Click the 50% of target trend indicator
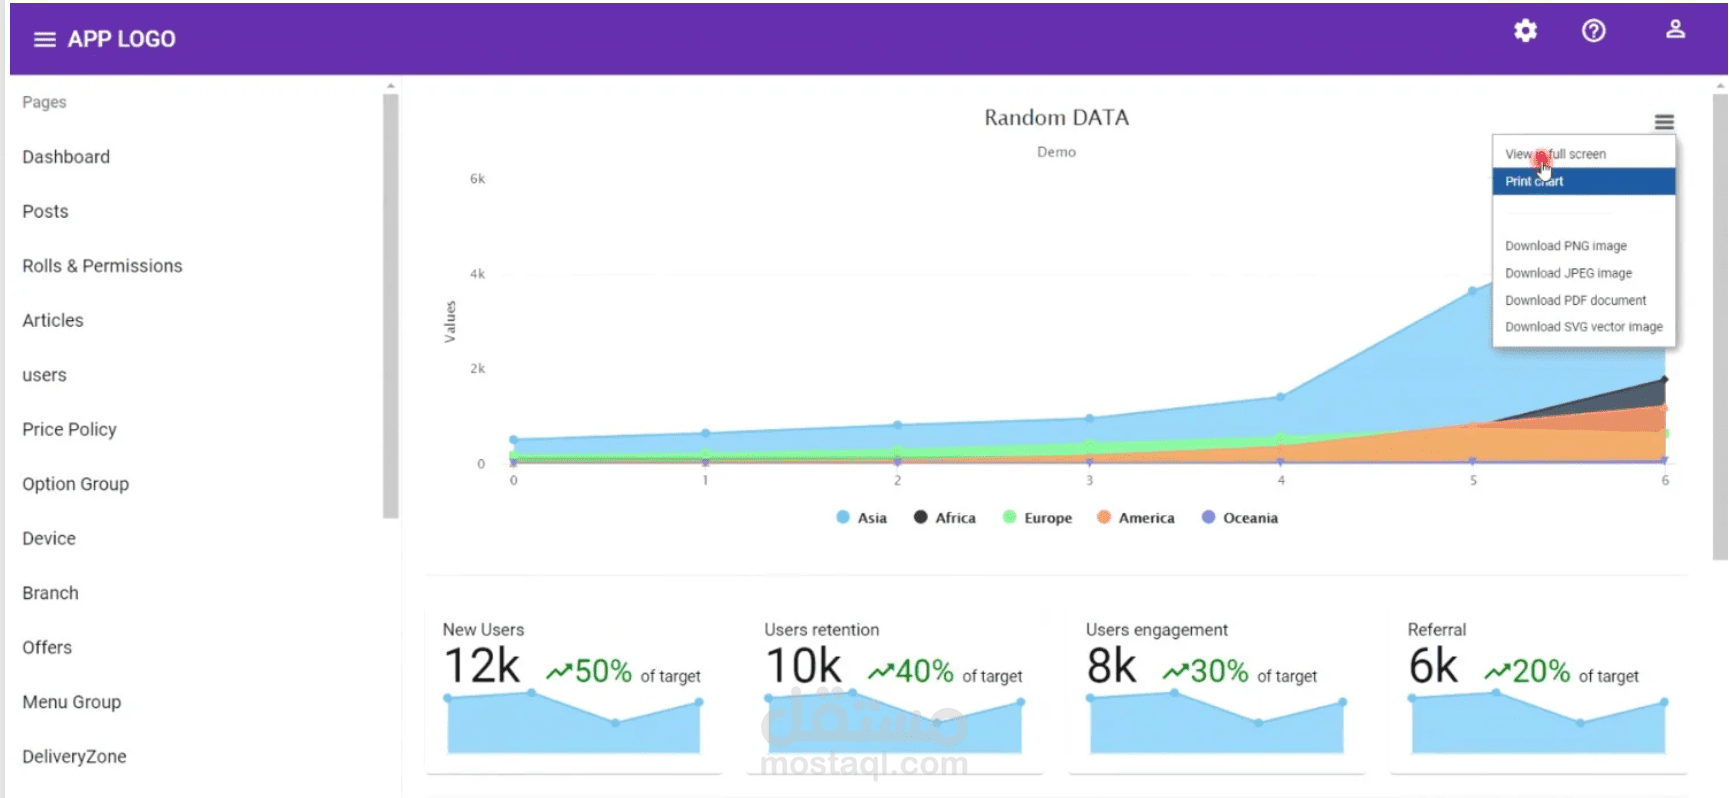This screenshot has height=798, width=1729. coord(624,672)
